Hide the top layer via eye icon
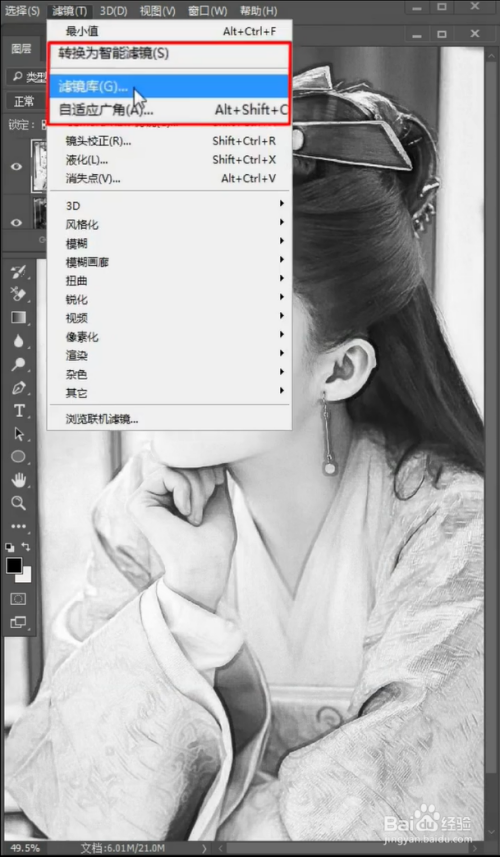This screenshot has width=500, height=857. point(16,167)
